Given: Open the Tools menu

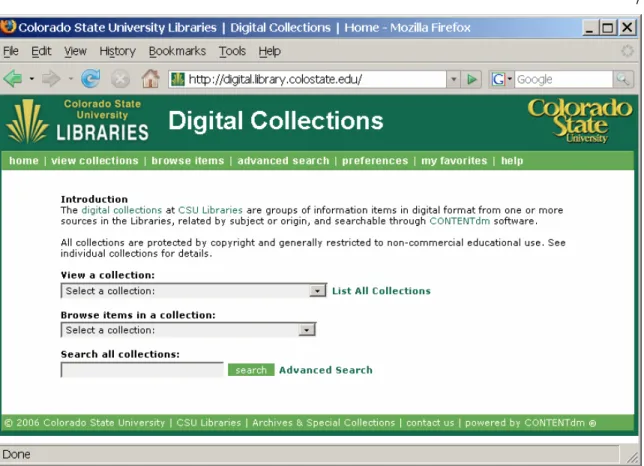Looking at the screenshot, I should tap(232, 51).
